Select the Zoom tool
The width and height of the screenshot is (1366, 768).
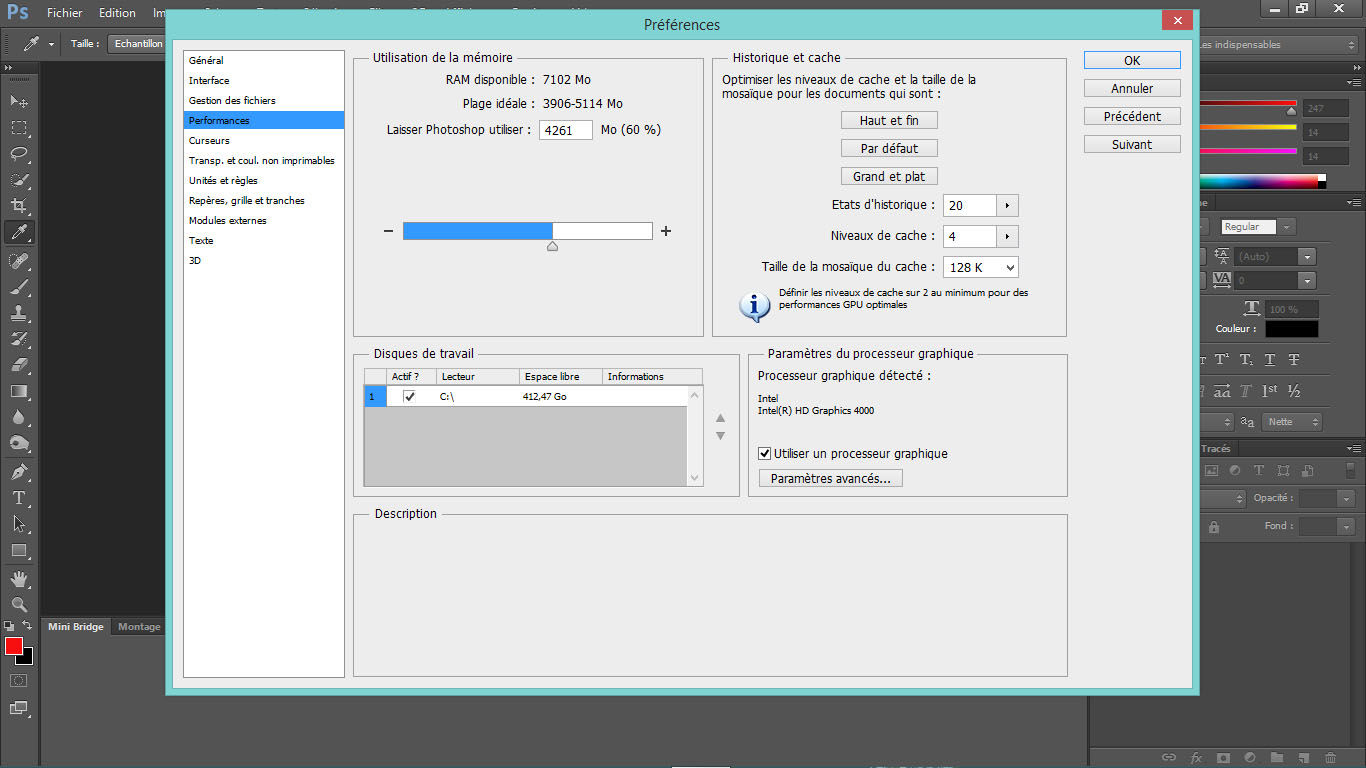[19, 604]
